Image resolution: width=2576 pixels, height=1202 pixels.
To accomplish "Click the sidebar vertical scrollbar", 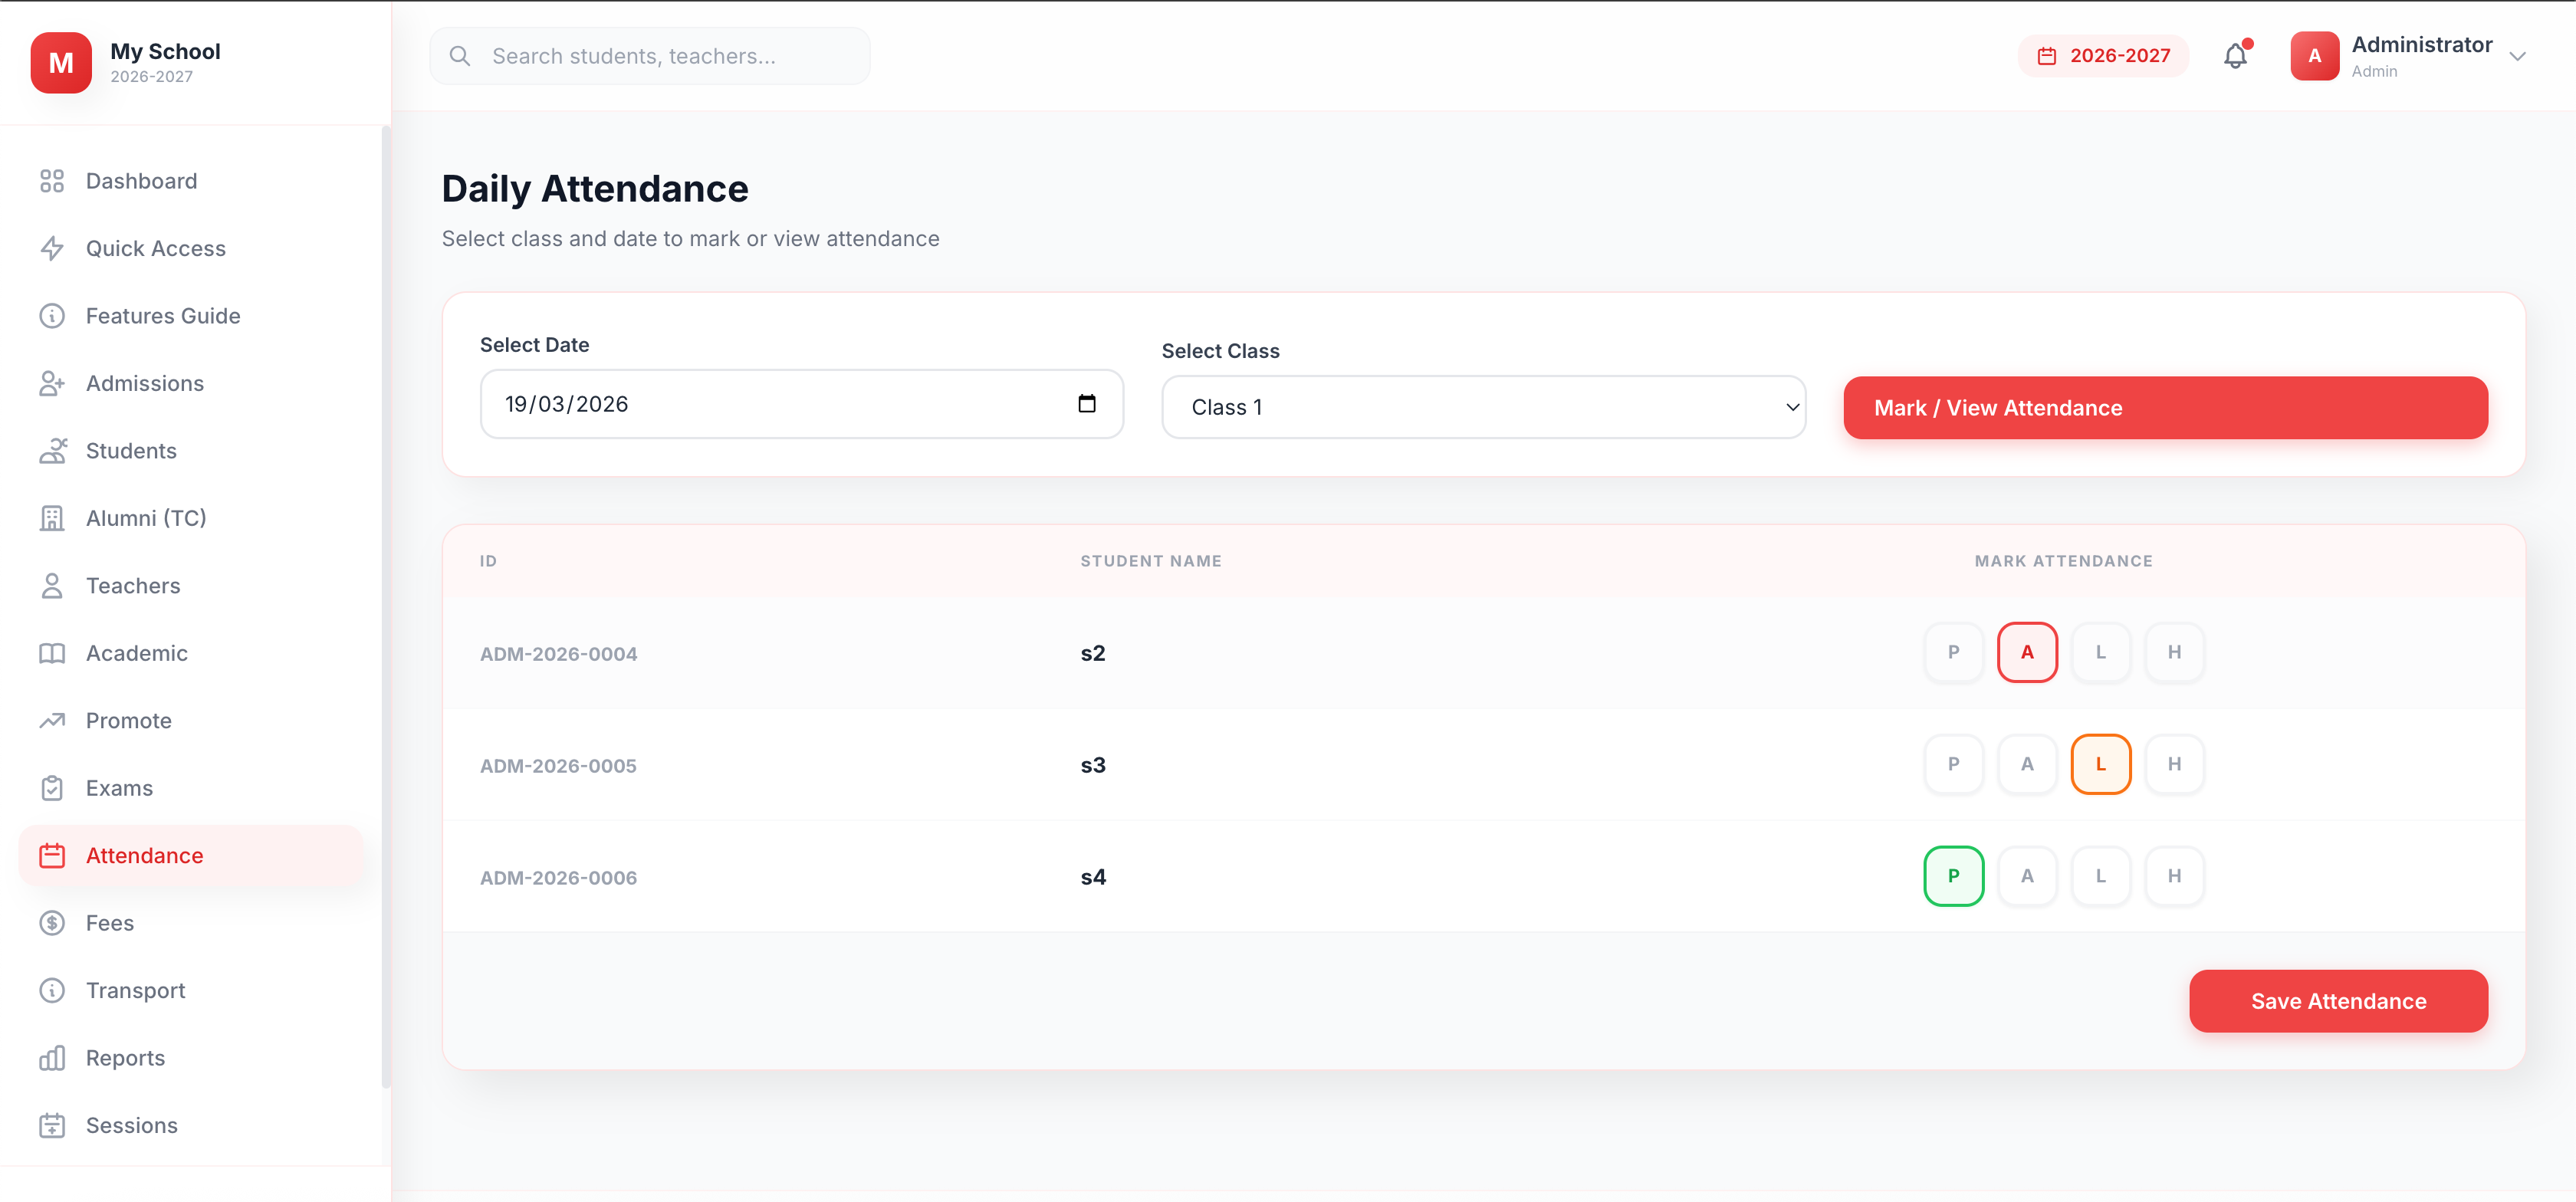I will pyautogui.click(x=385, y=600).
